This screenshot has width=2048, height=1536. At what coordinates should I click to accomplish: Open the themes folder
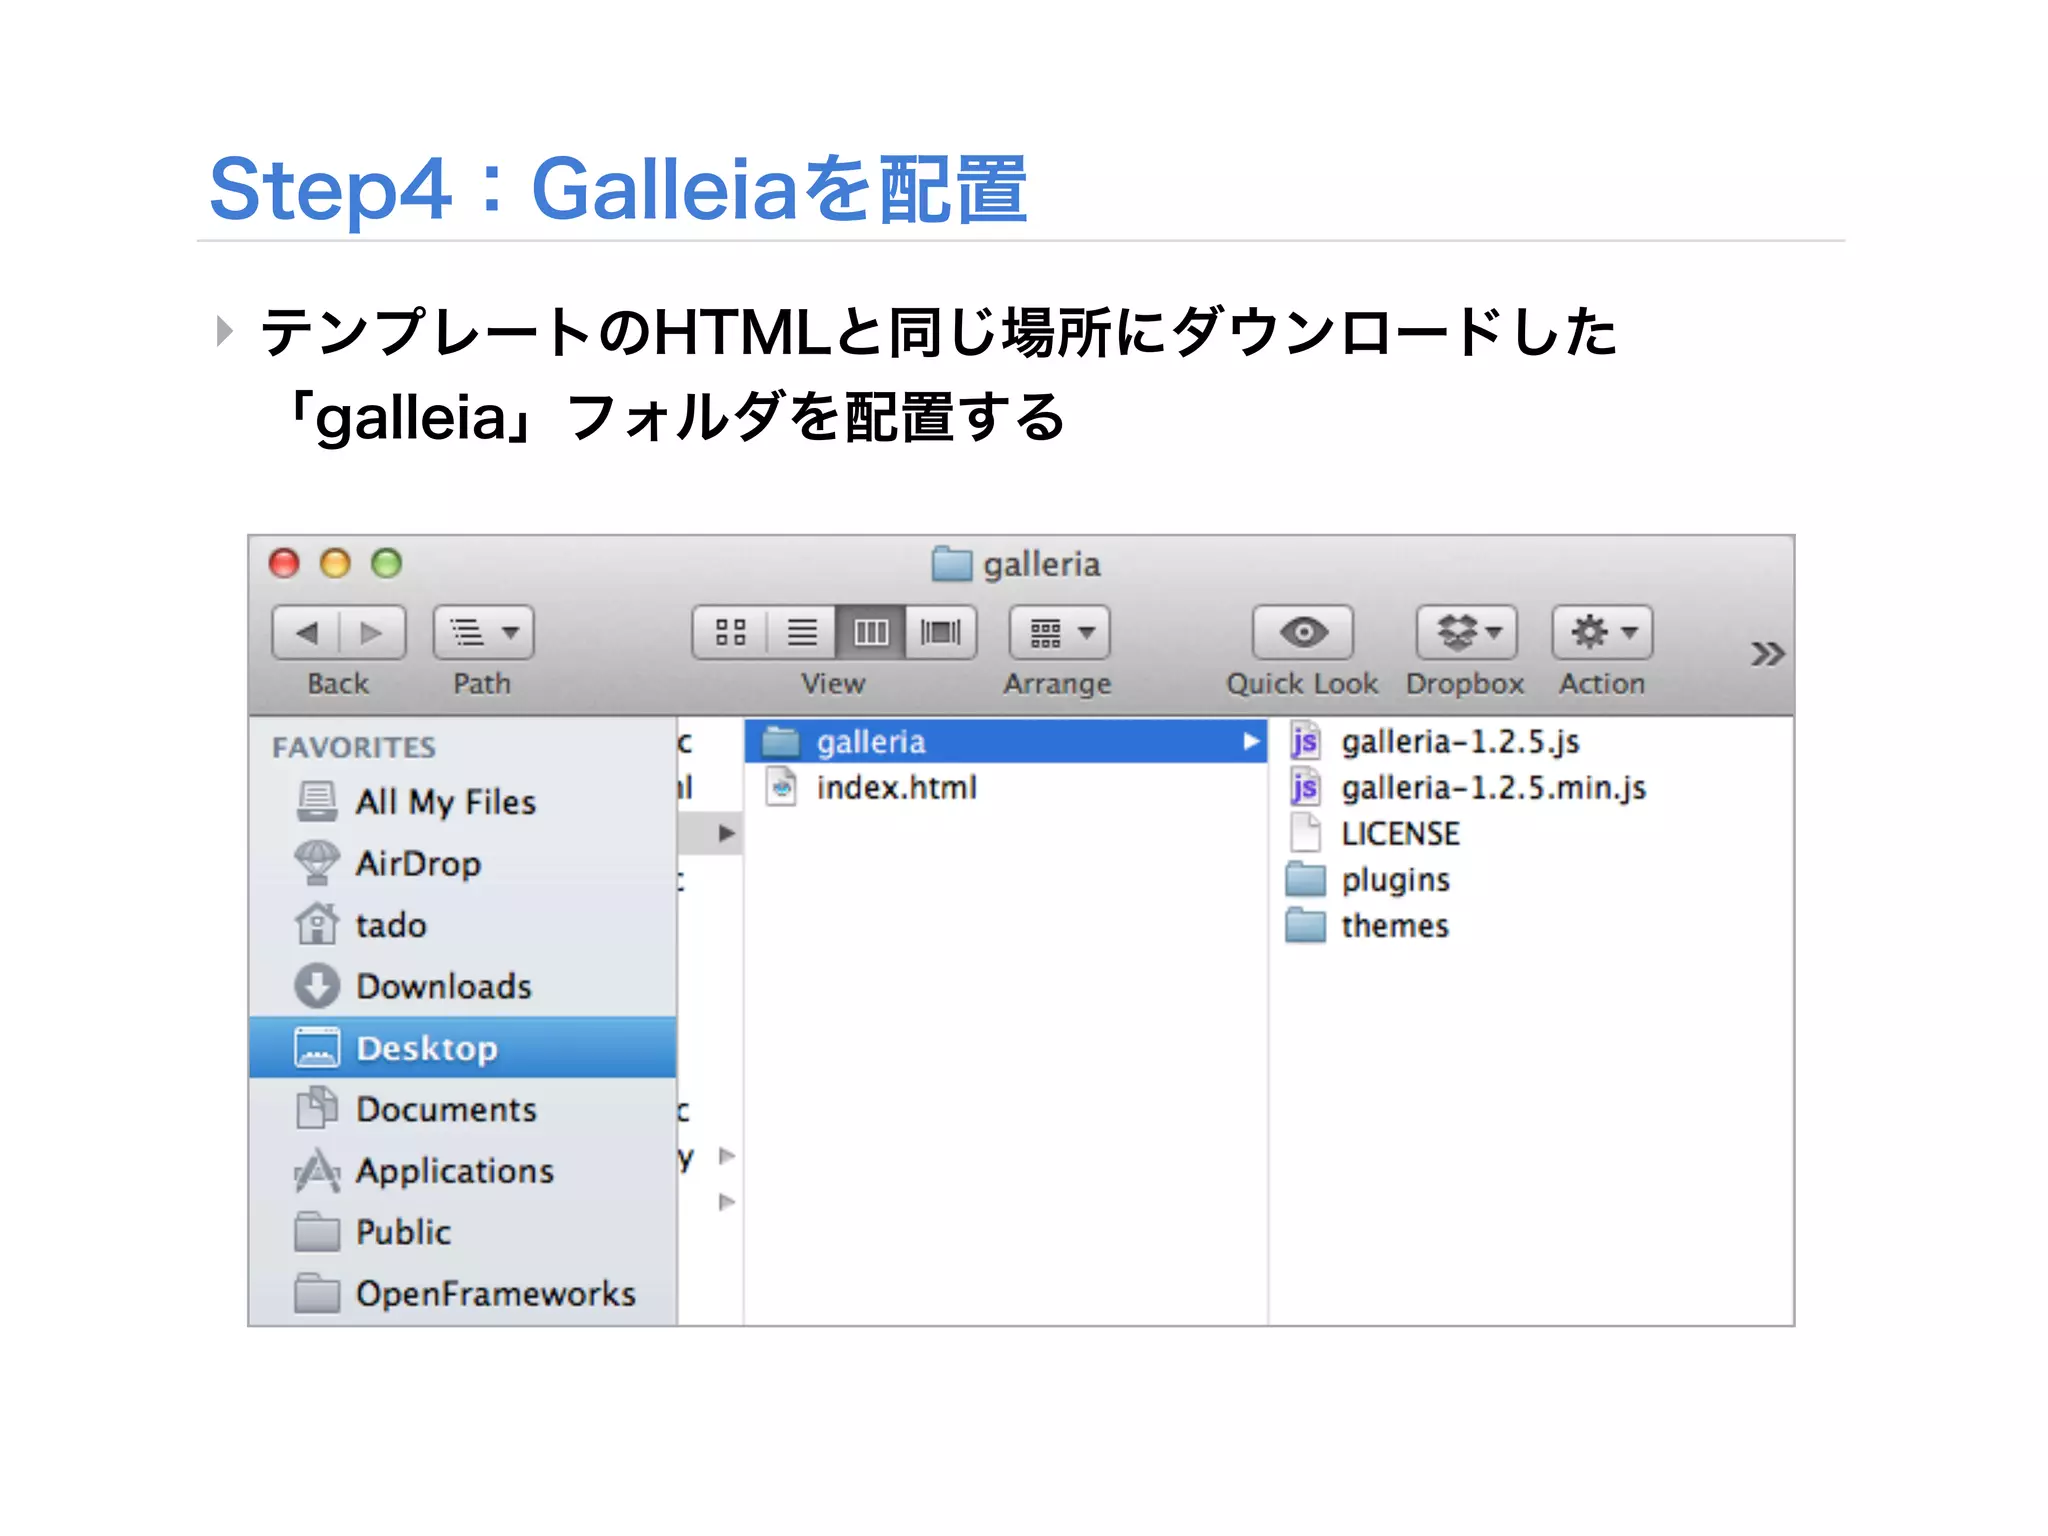(1394, 926)
